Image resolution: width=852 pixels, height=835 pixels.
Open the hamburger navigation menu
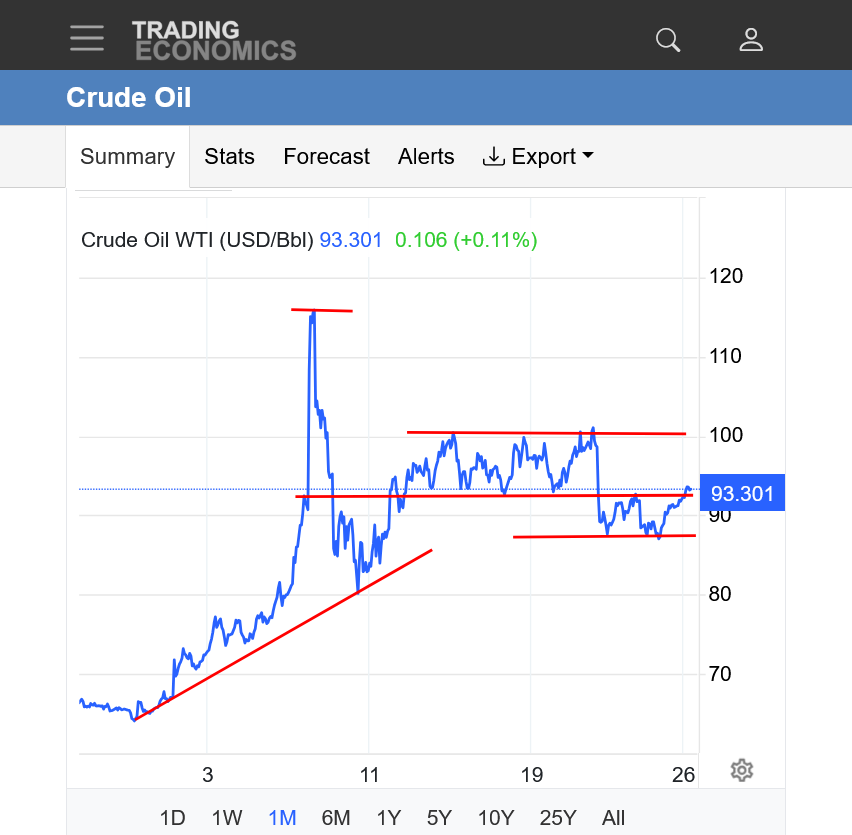[x=87, y=38]
